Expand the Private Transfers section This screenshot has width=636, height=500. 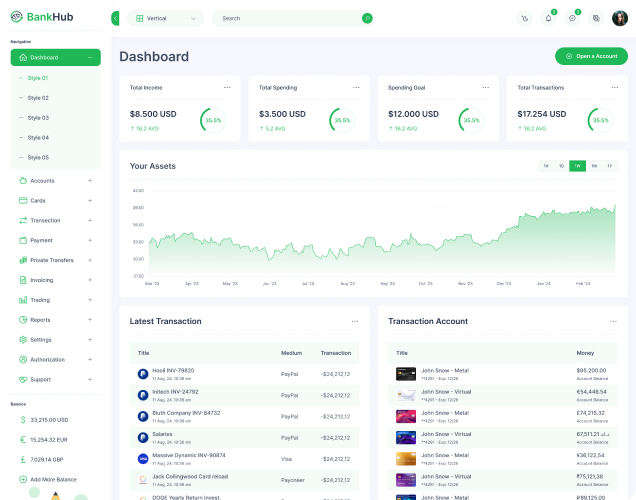click(90, 260)
